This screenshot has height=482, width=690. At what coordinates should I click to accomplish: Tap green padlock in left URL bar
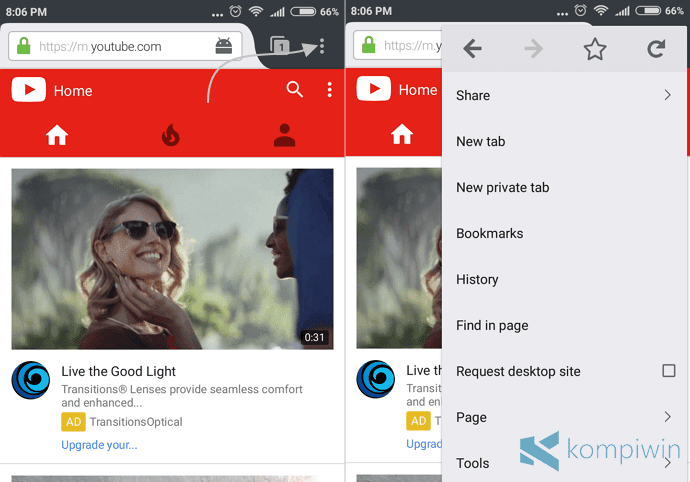(x=24, y=46)
